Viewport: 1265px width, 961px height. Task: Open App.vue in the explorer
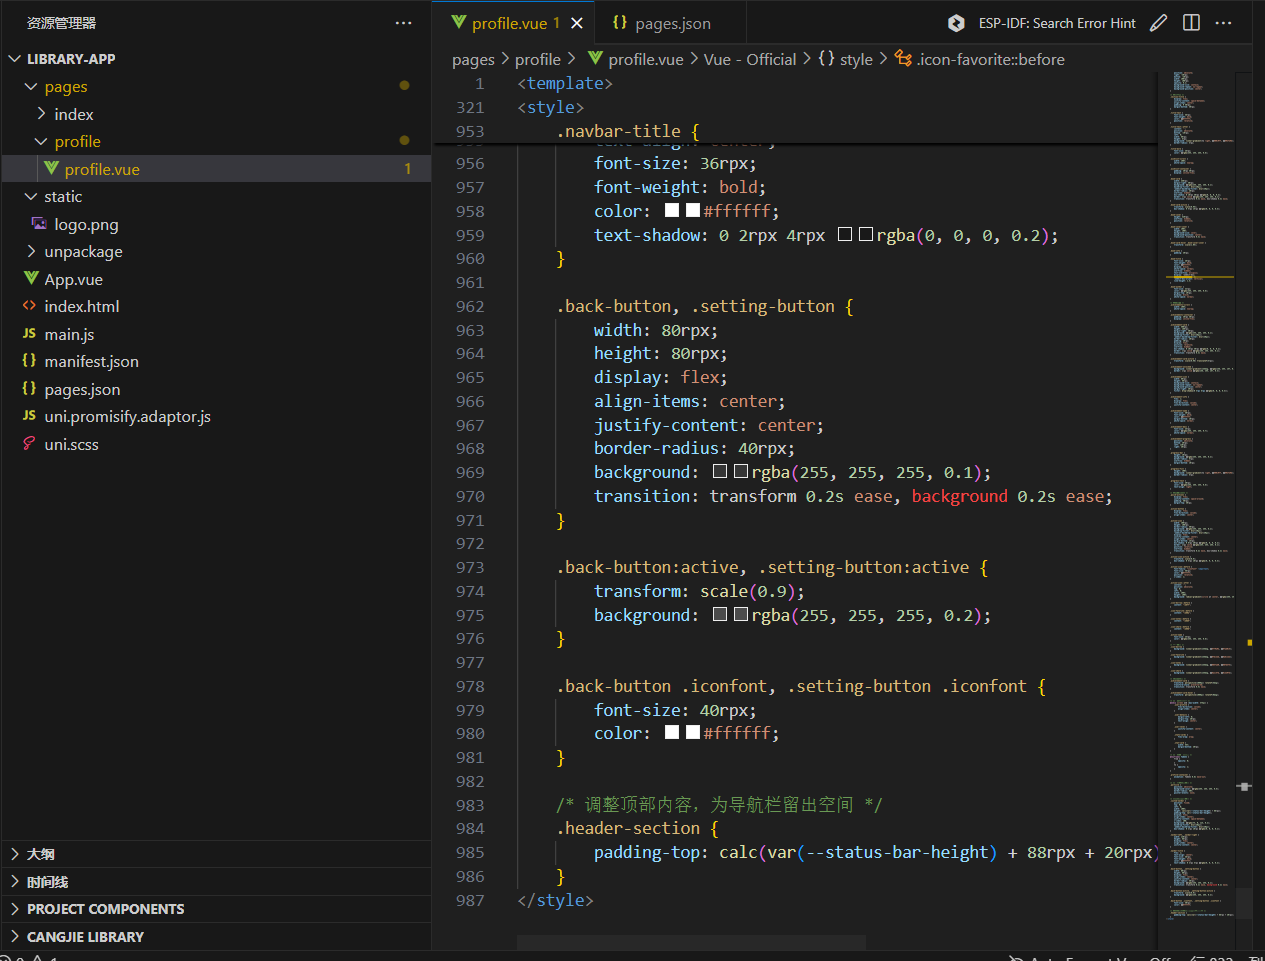pos(73,279)
